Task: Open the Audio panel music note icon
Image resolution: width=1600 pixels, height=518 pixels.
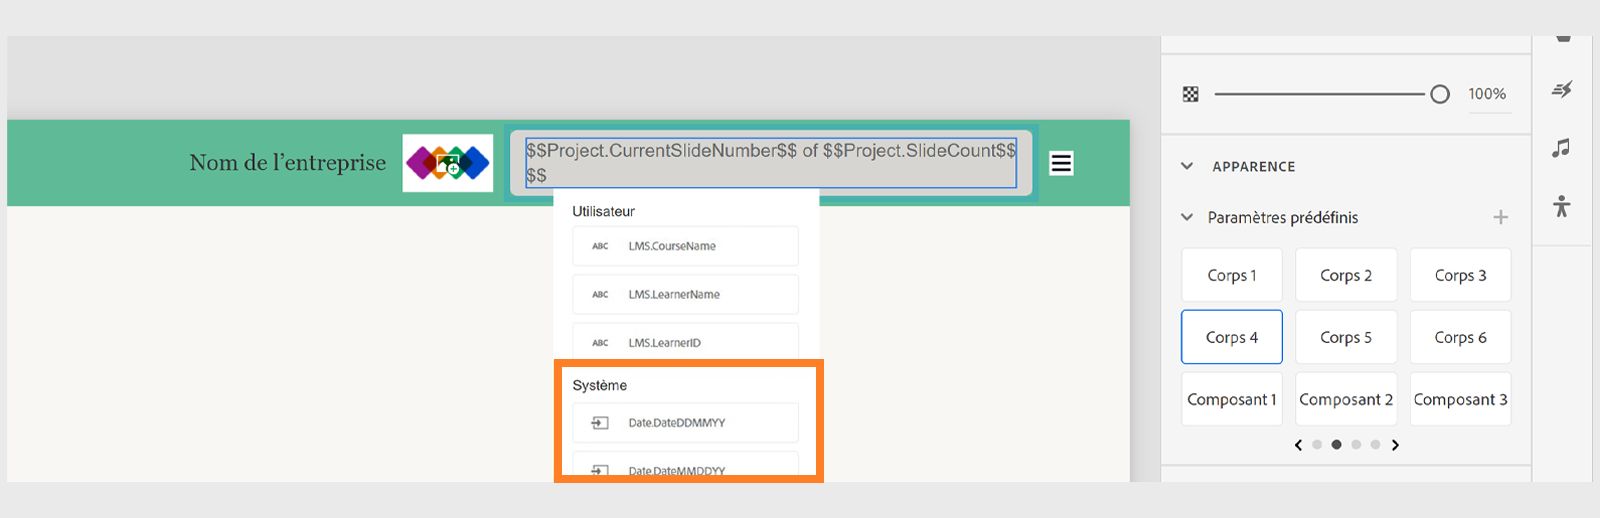Action: pyautogui.click(x=1561, y=148)
